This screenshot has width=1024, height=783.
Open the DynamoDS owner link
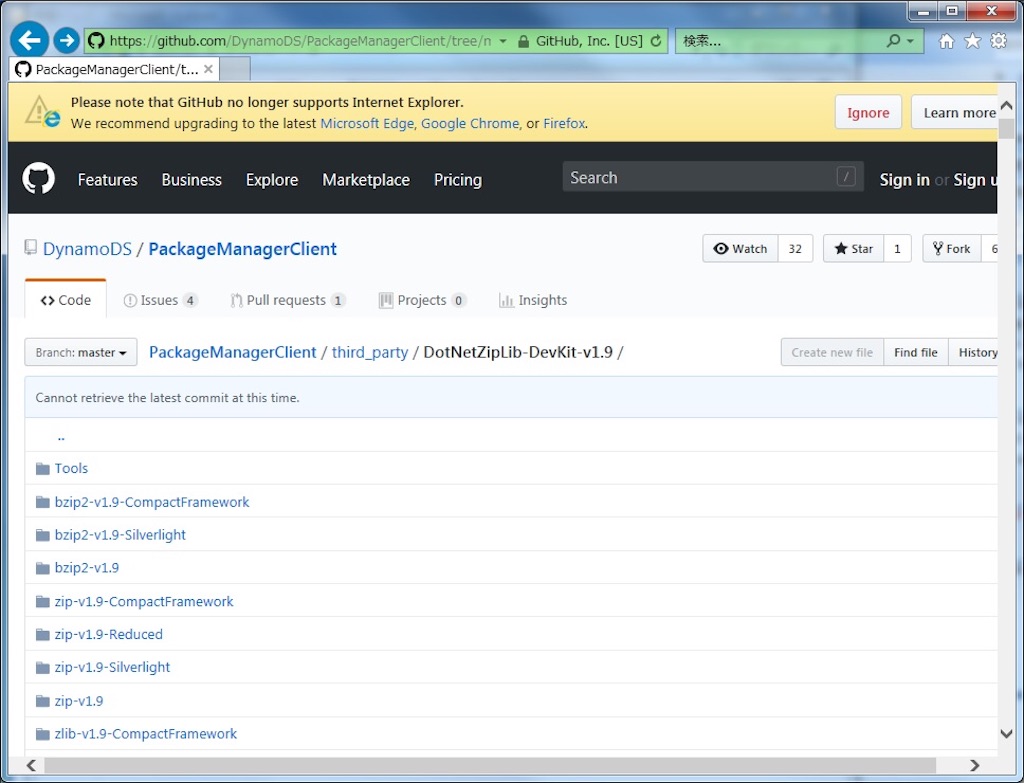(x=87, y=249)
